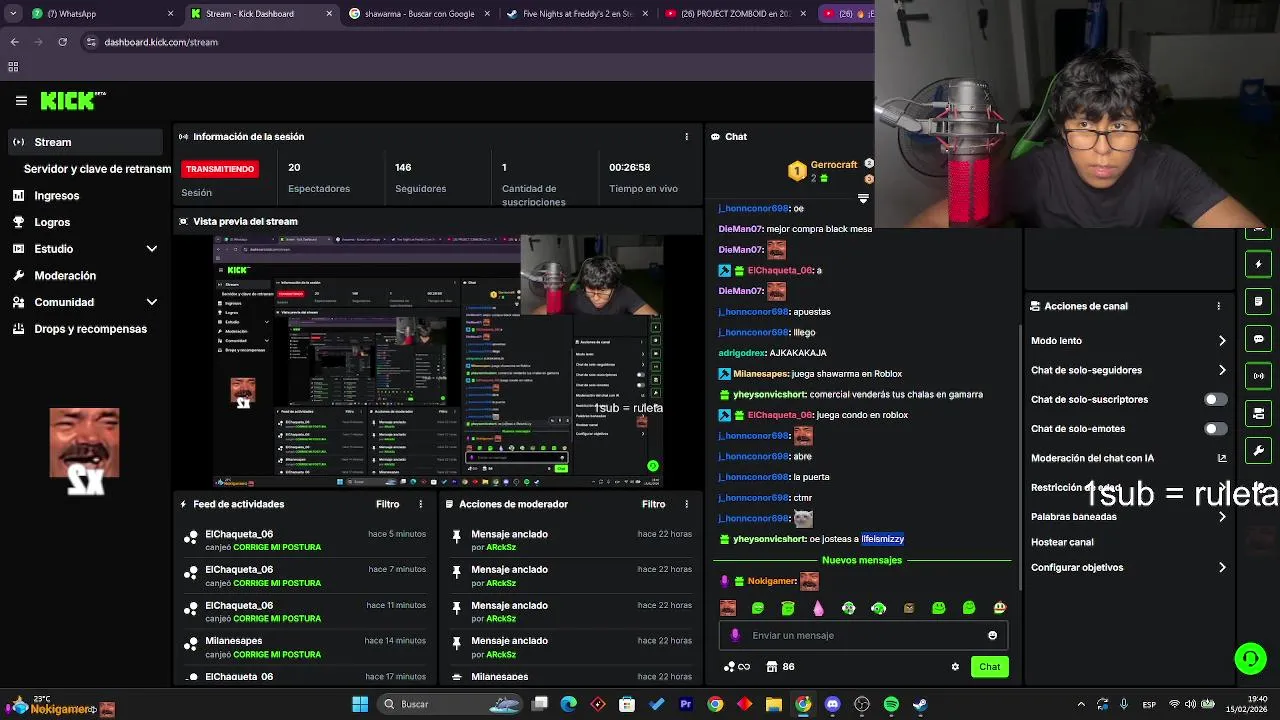Click the green Chat send button

[989, 667]
